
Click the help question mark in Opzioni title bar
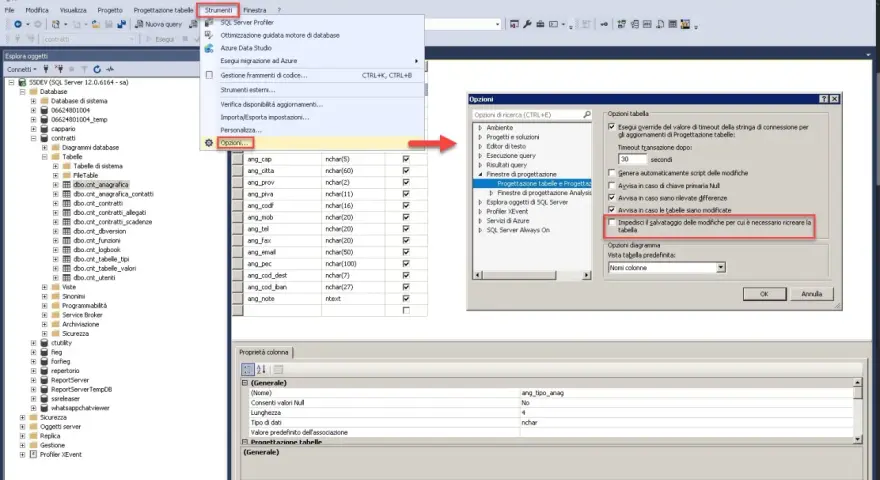(x=823, y=99)
